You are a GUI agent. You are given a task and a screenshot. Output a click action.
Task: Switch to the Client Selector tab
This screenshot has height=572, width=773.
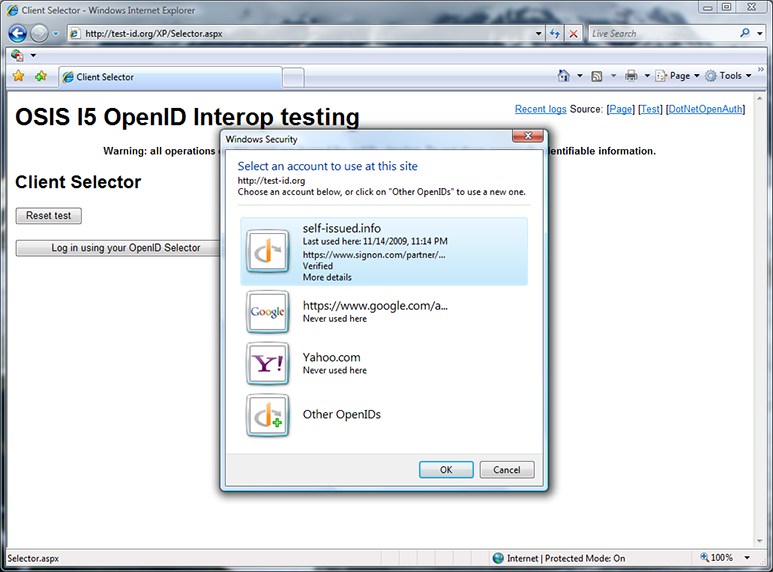[170, 77]
